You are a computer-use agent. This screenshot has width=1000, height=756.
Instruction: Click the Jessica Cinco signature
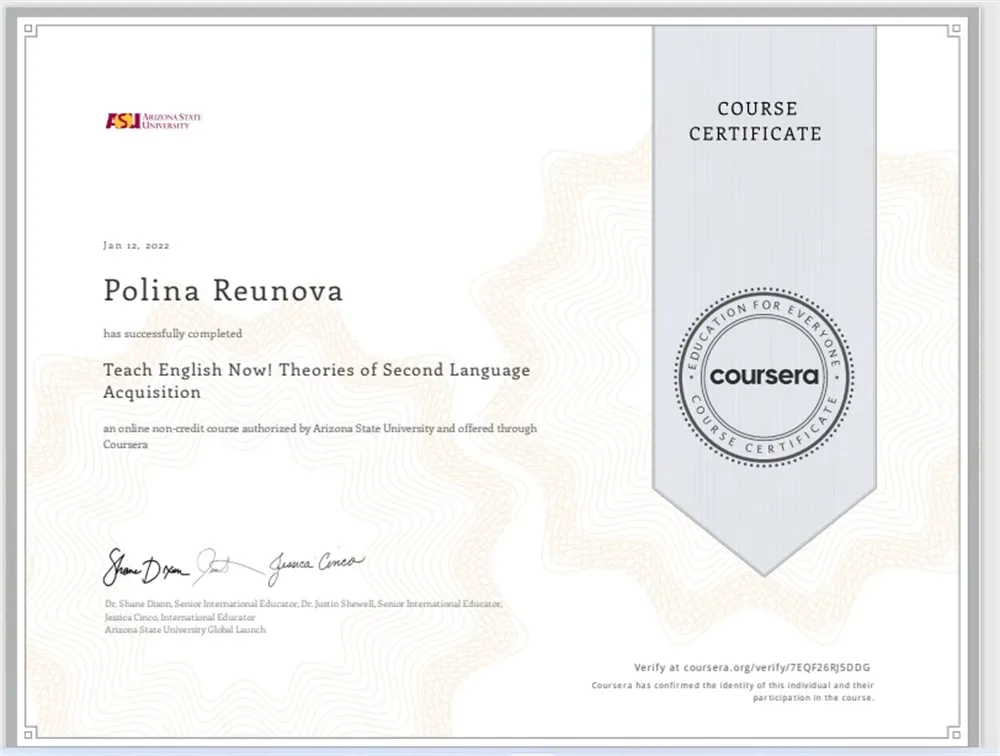point(316,567)
